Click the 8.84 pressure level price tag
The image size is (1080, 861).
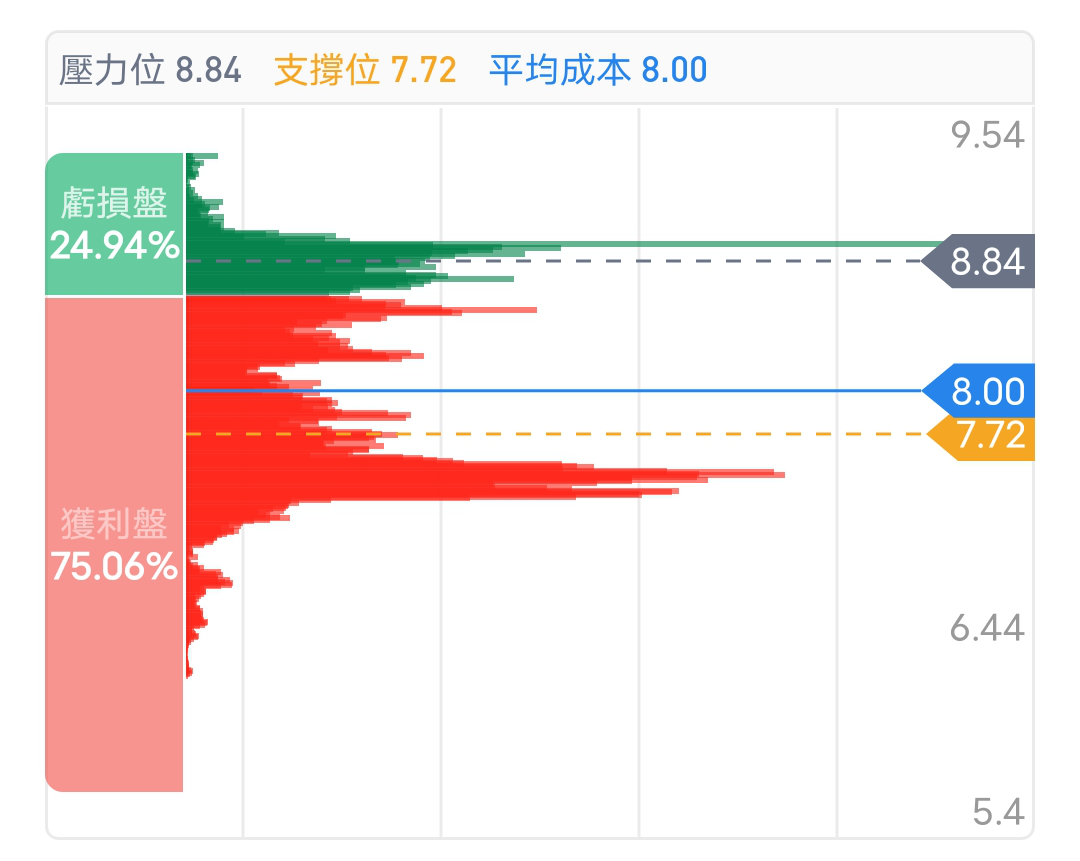(979, 261)
